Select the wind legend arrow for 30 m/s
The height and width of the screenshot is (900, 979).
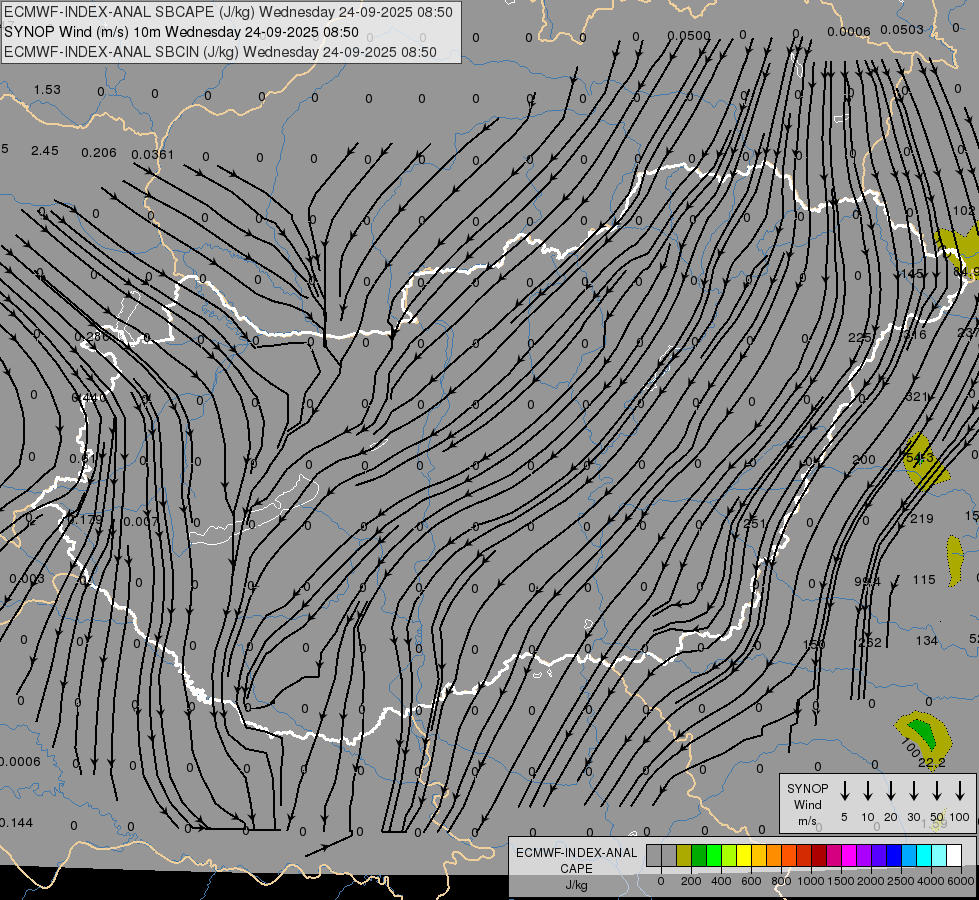pos(913,790)
